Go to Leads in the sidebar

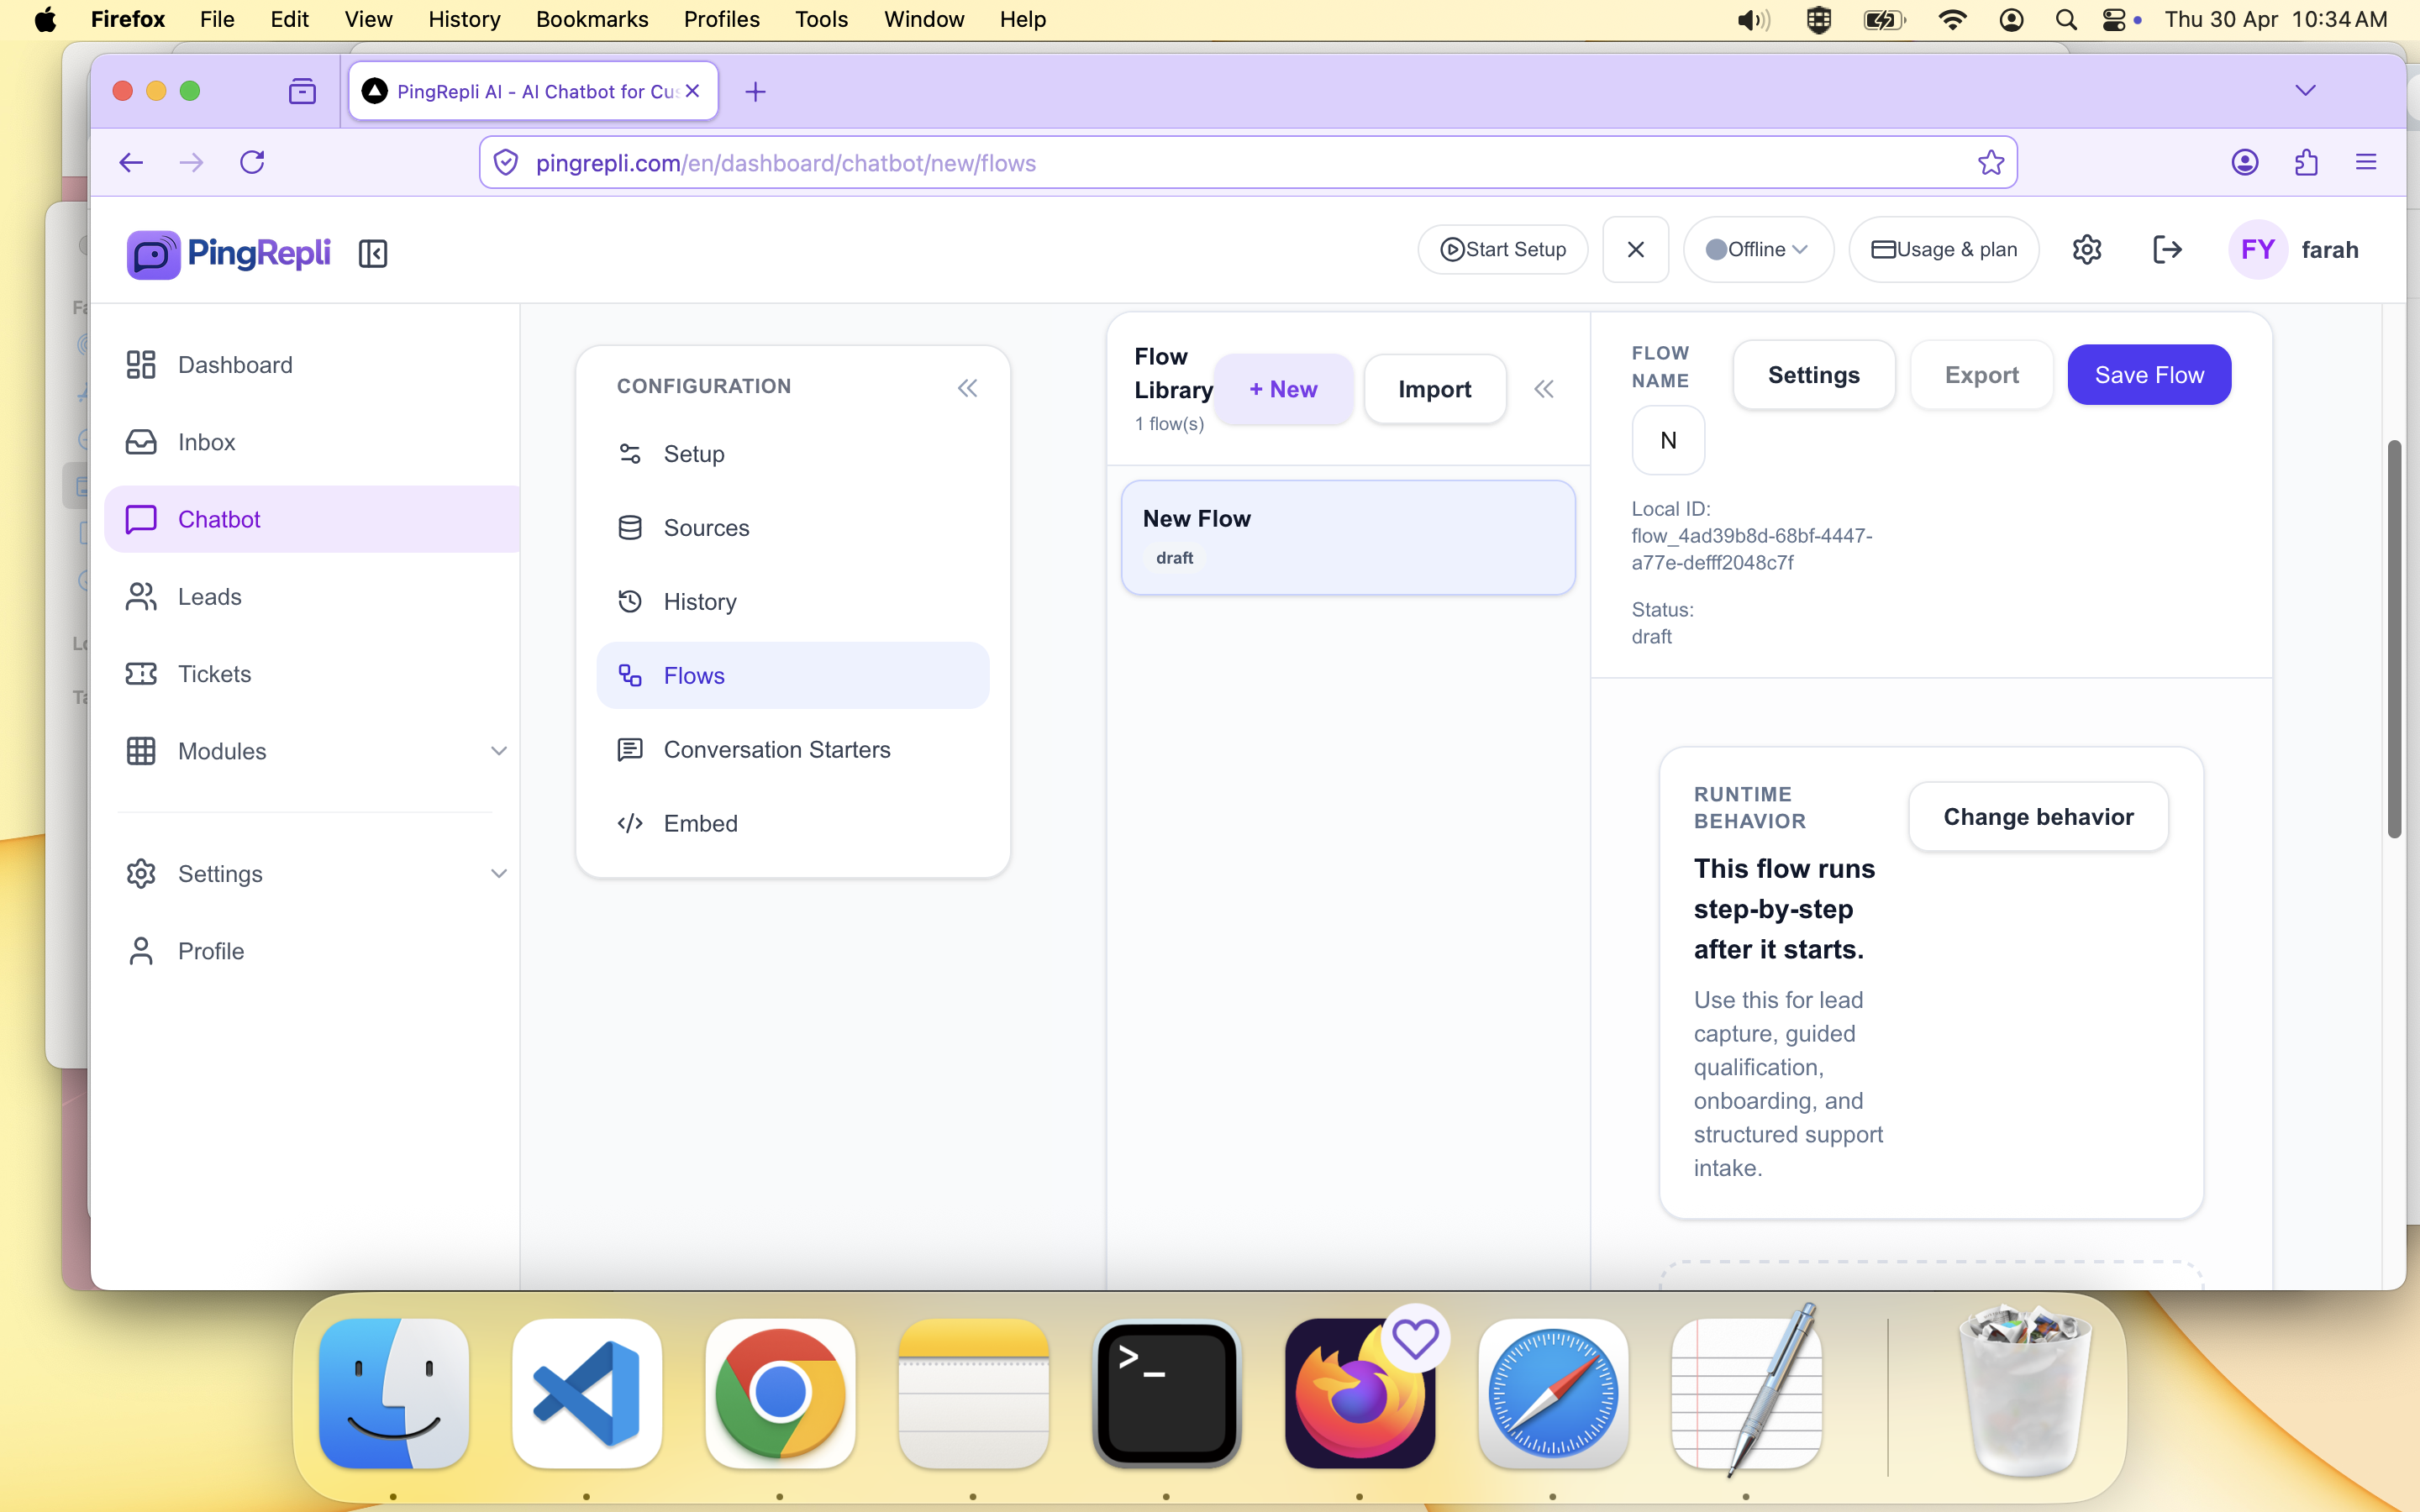(x=312, y=596)
